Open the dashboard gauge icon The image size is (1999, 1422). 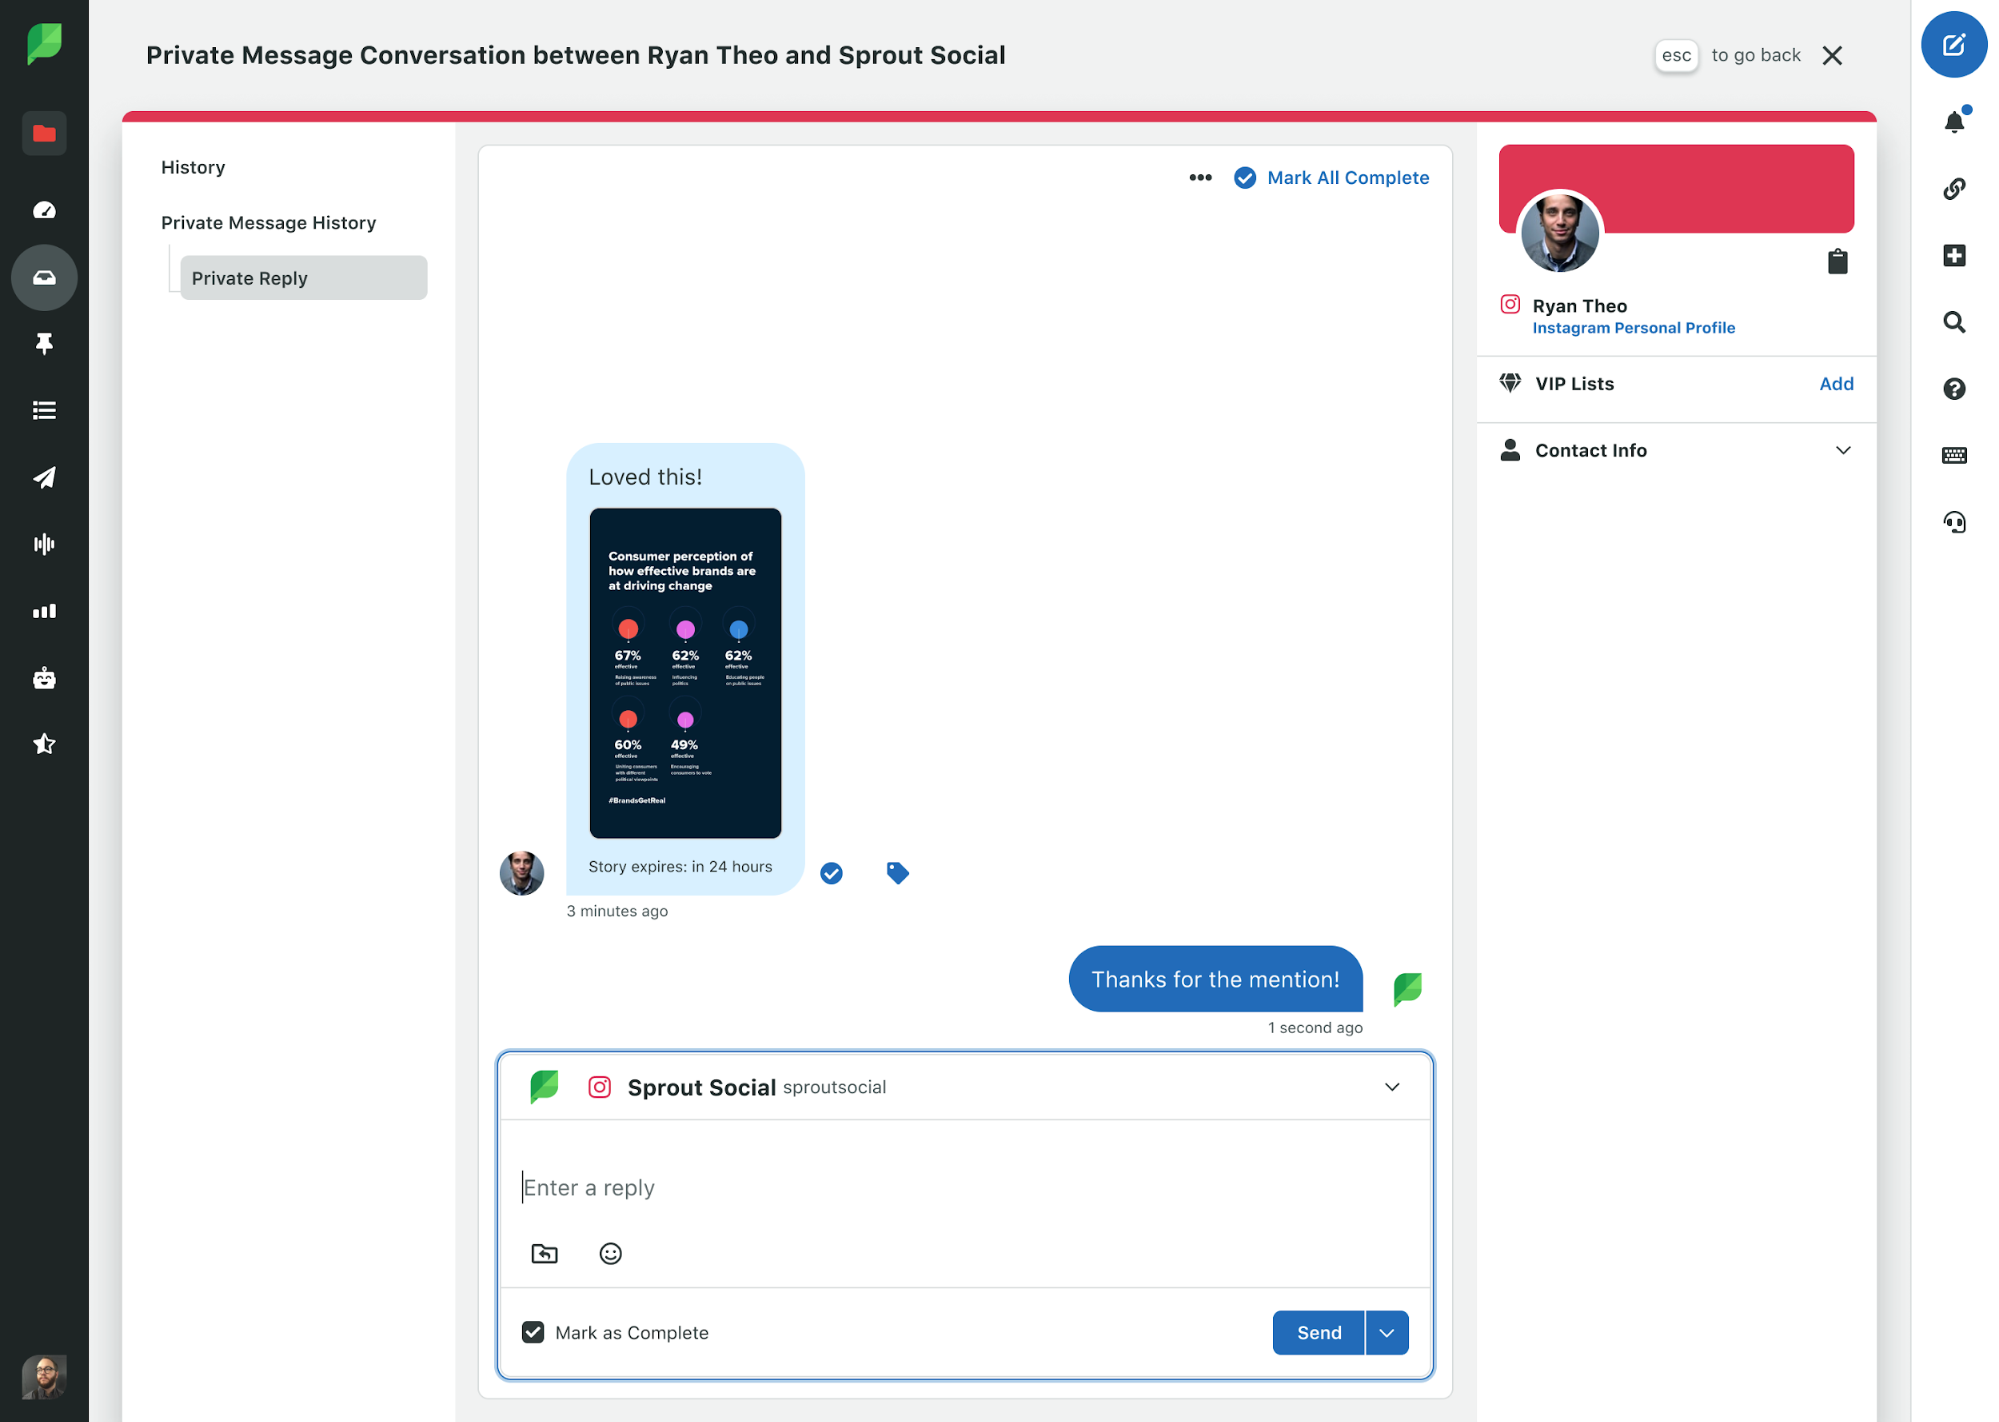[44, 210]
